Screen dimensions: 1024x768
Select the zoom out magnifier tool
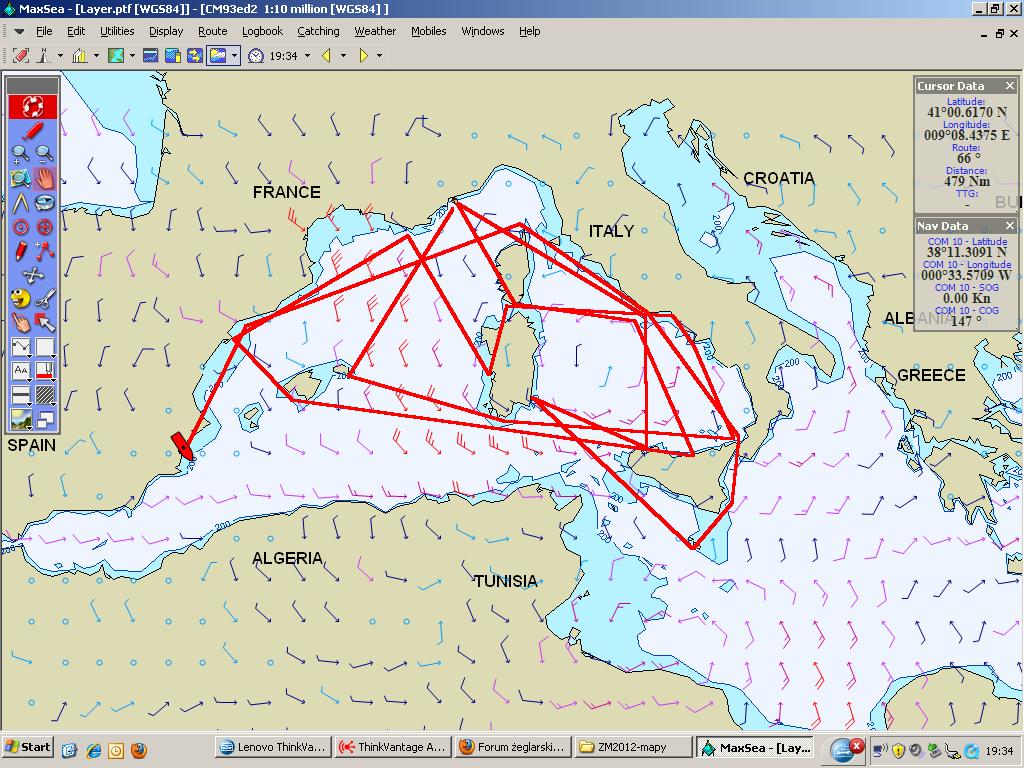point(44,153)
